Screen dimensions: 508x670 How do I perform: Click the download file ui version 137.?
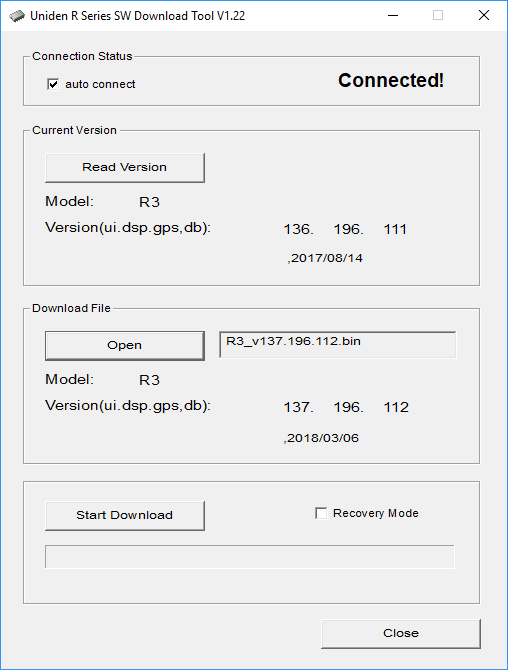click(x=298, y=407)
